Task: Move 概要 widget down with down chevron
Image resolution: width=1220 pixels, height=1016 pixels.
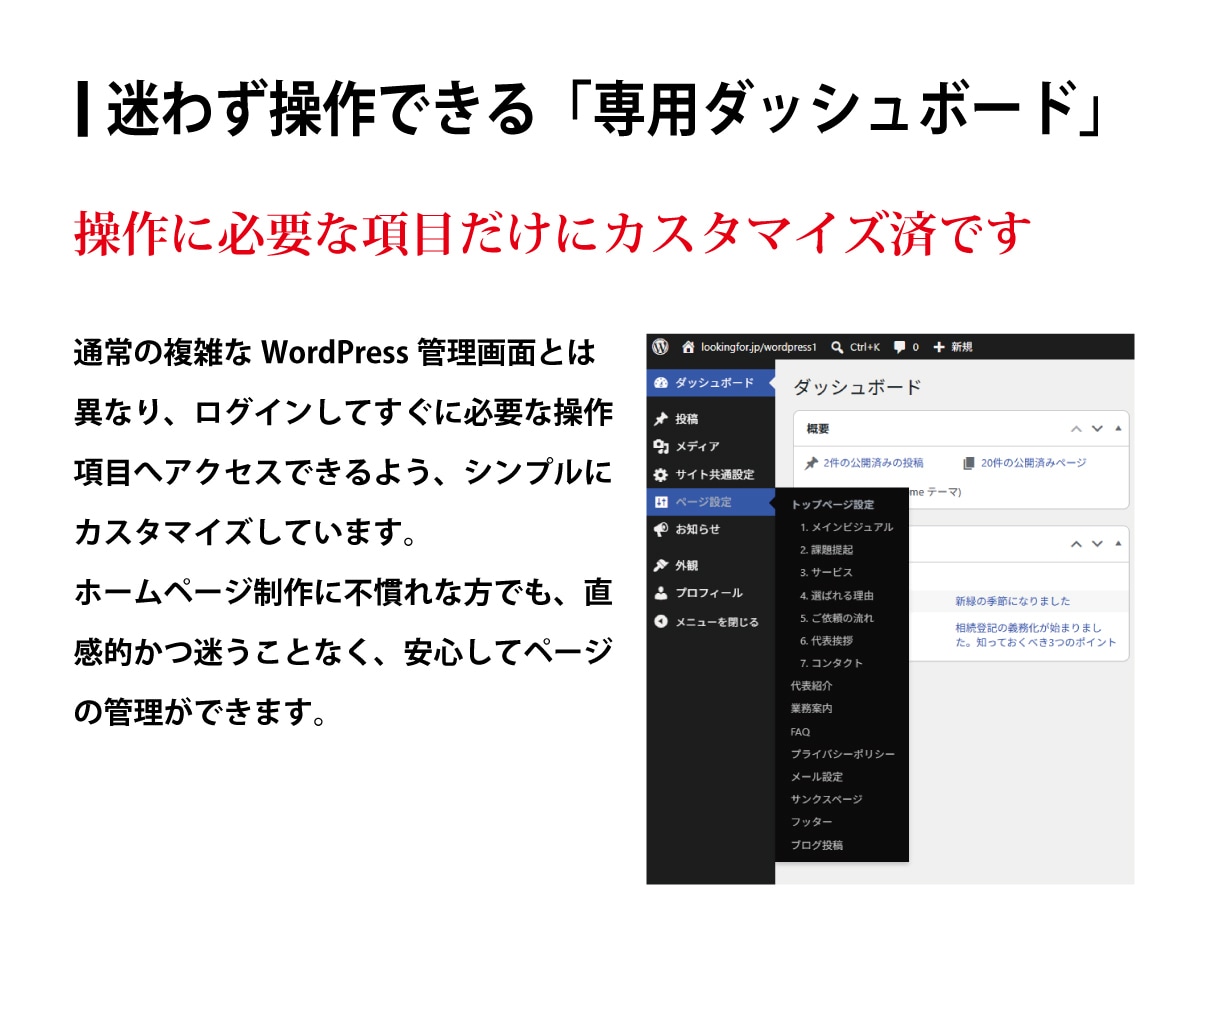Action: [1097, 429]
